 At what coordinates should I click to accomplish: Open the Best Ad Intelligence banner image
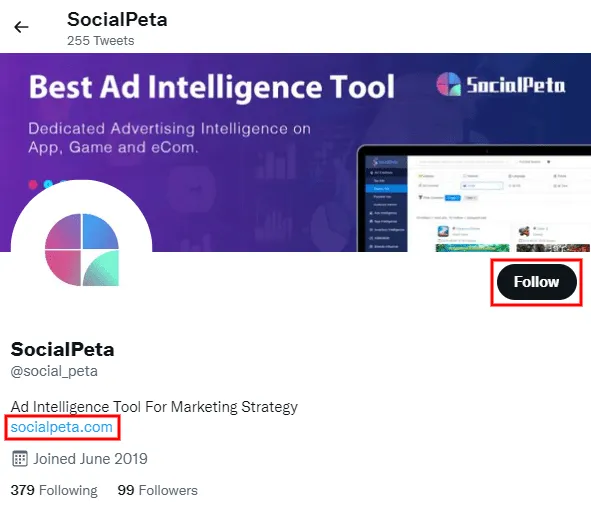pyautogui.click(x=296, y=152)
